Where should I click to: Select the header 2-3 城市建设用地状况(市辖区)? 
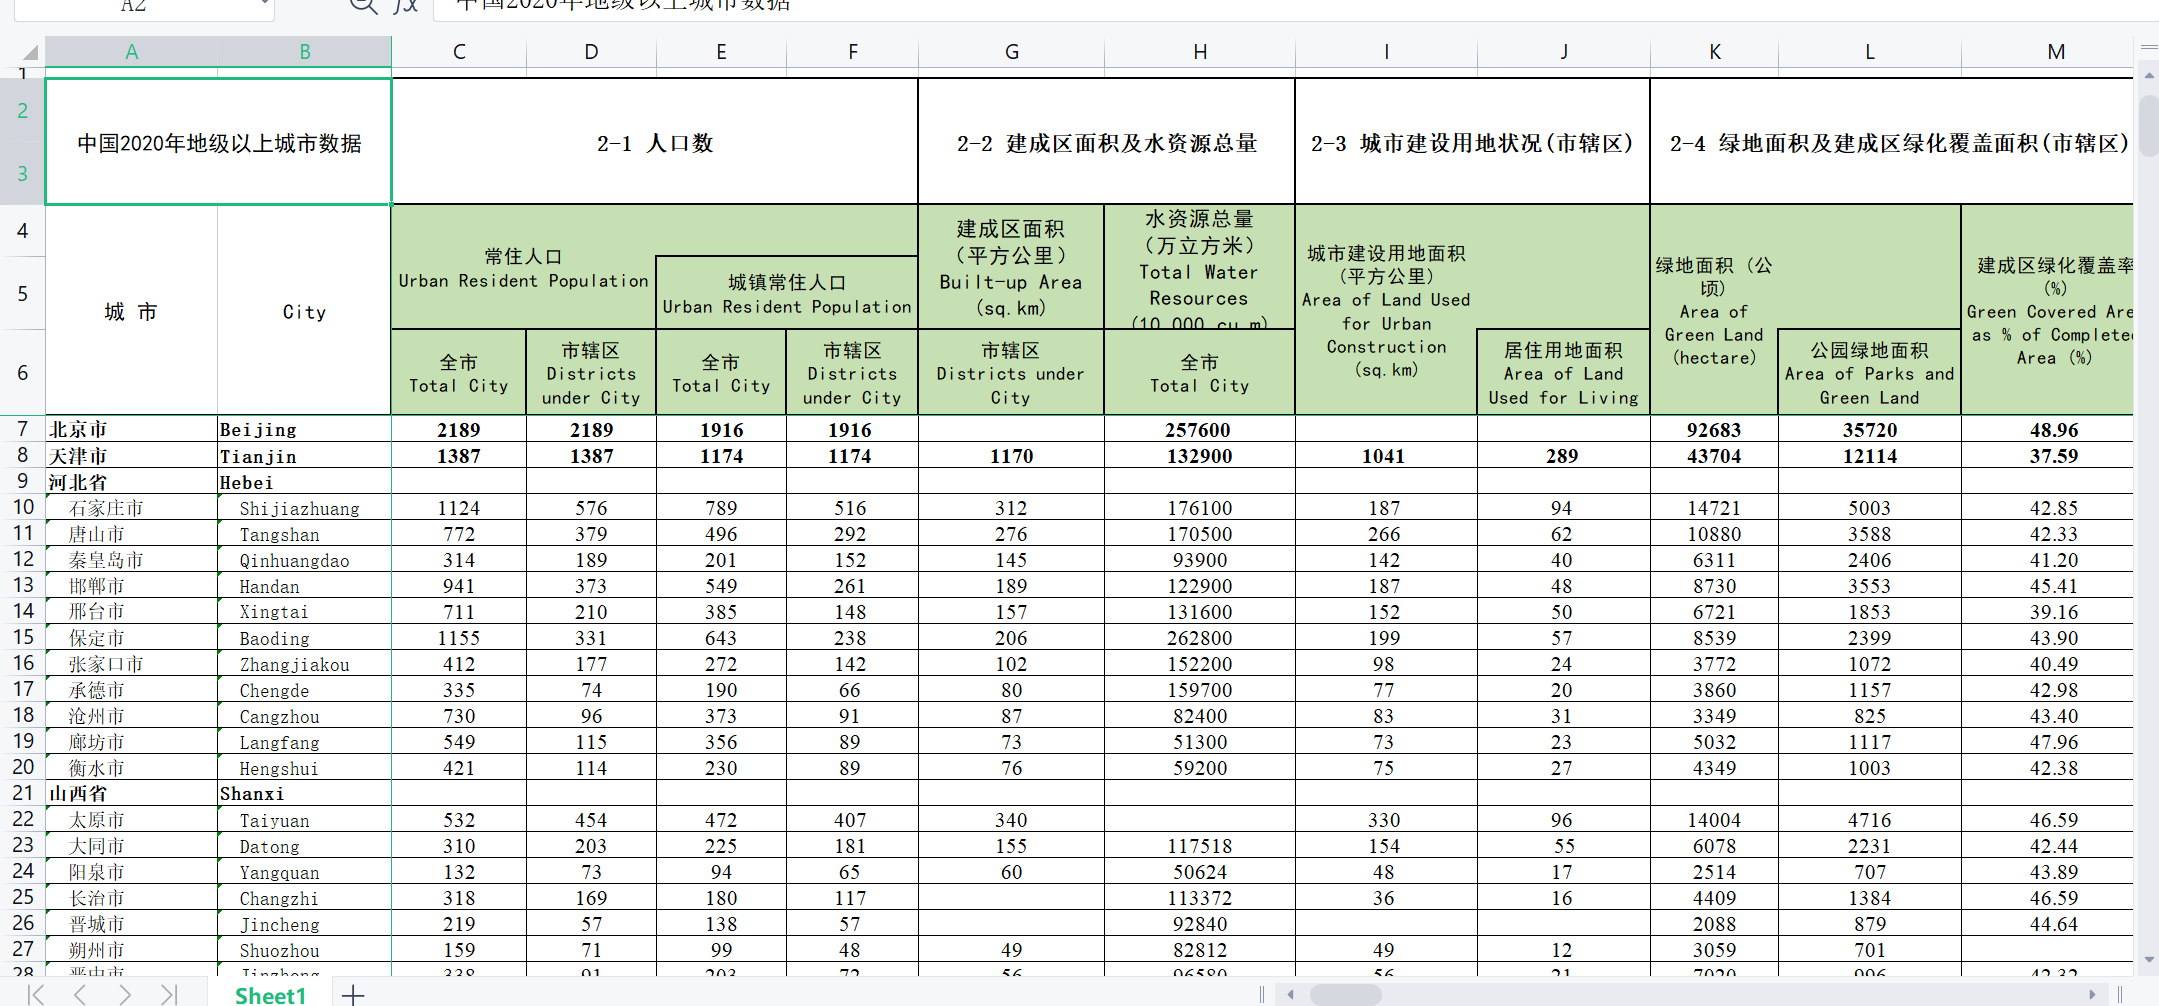coord(1473,142)
